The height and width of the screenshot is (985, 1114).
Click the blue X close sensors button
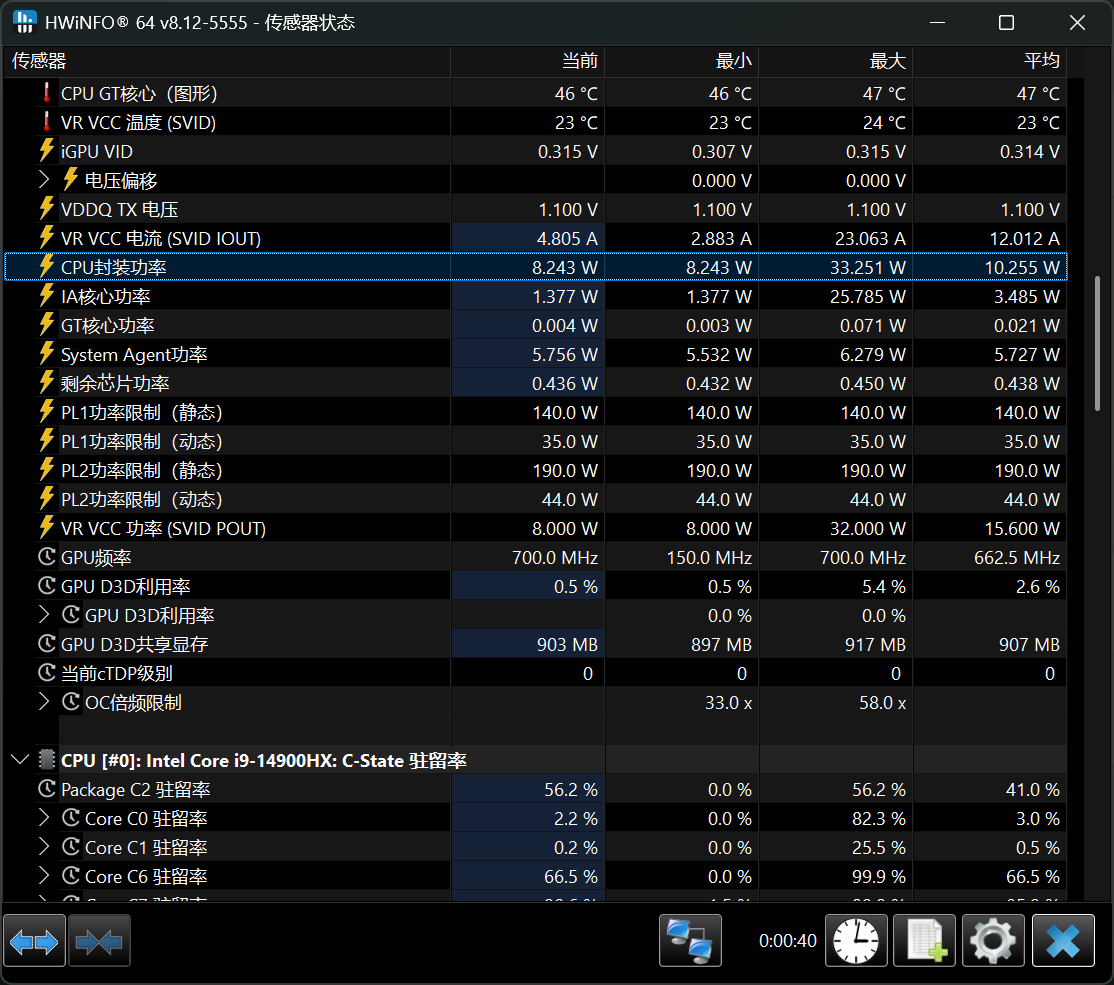pos(1063,942)
